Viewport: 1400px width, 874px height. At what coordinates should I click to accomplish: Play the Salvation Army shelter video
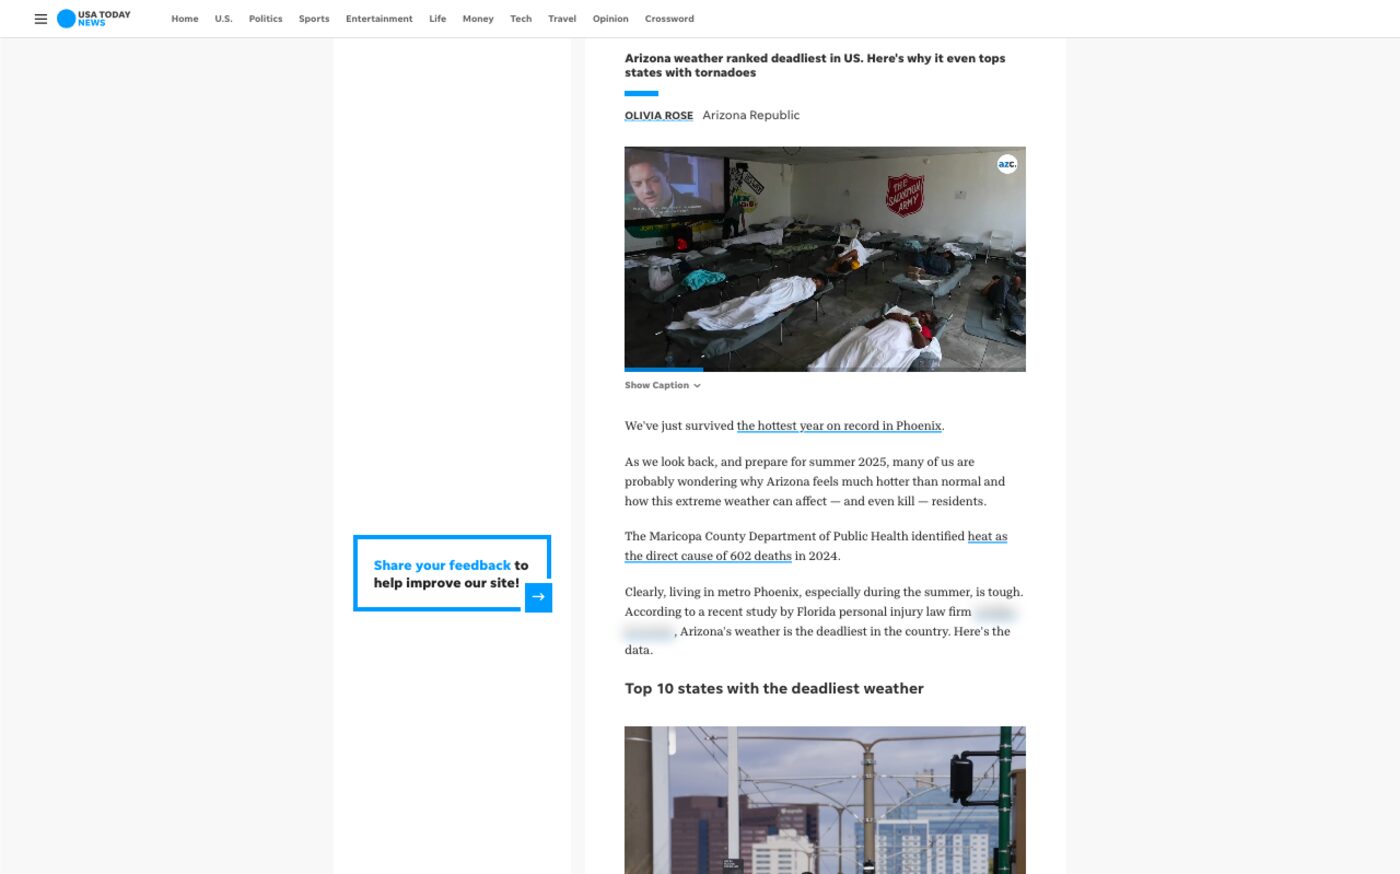pos(825,259)
